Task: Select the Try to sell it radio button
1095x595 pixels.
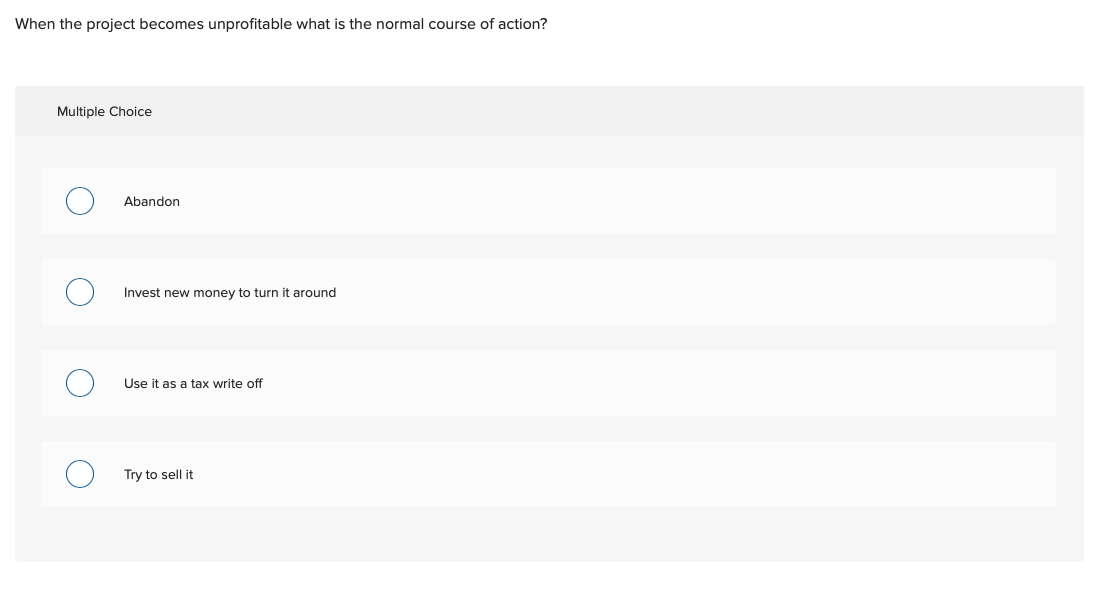Action: point(80,474)
